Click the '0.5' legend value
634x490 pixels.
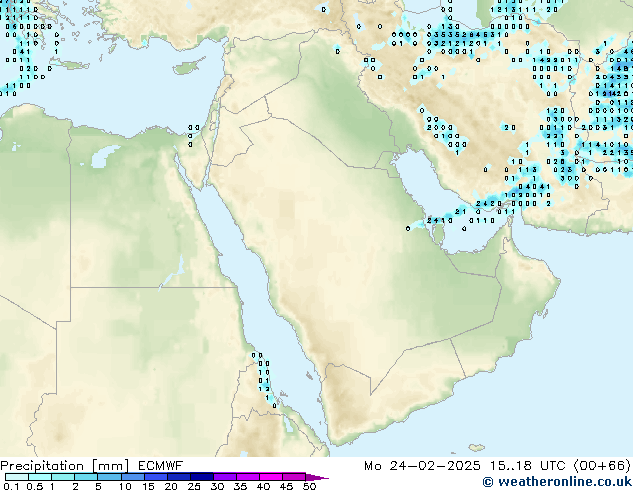click(x=34, y=486)
